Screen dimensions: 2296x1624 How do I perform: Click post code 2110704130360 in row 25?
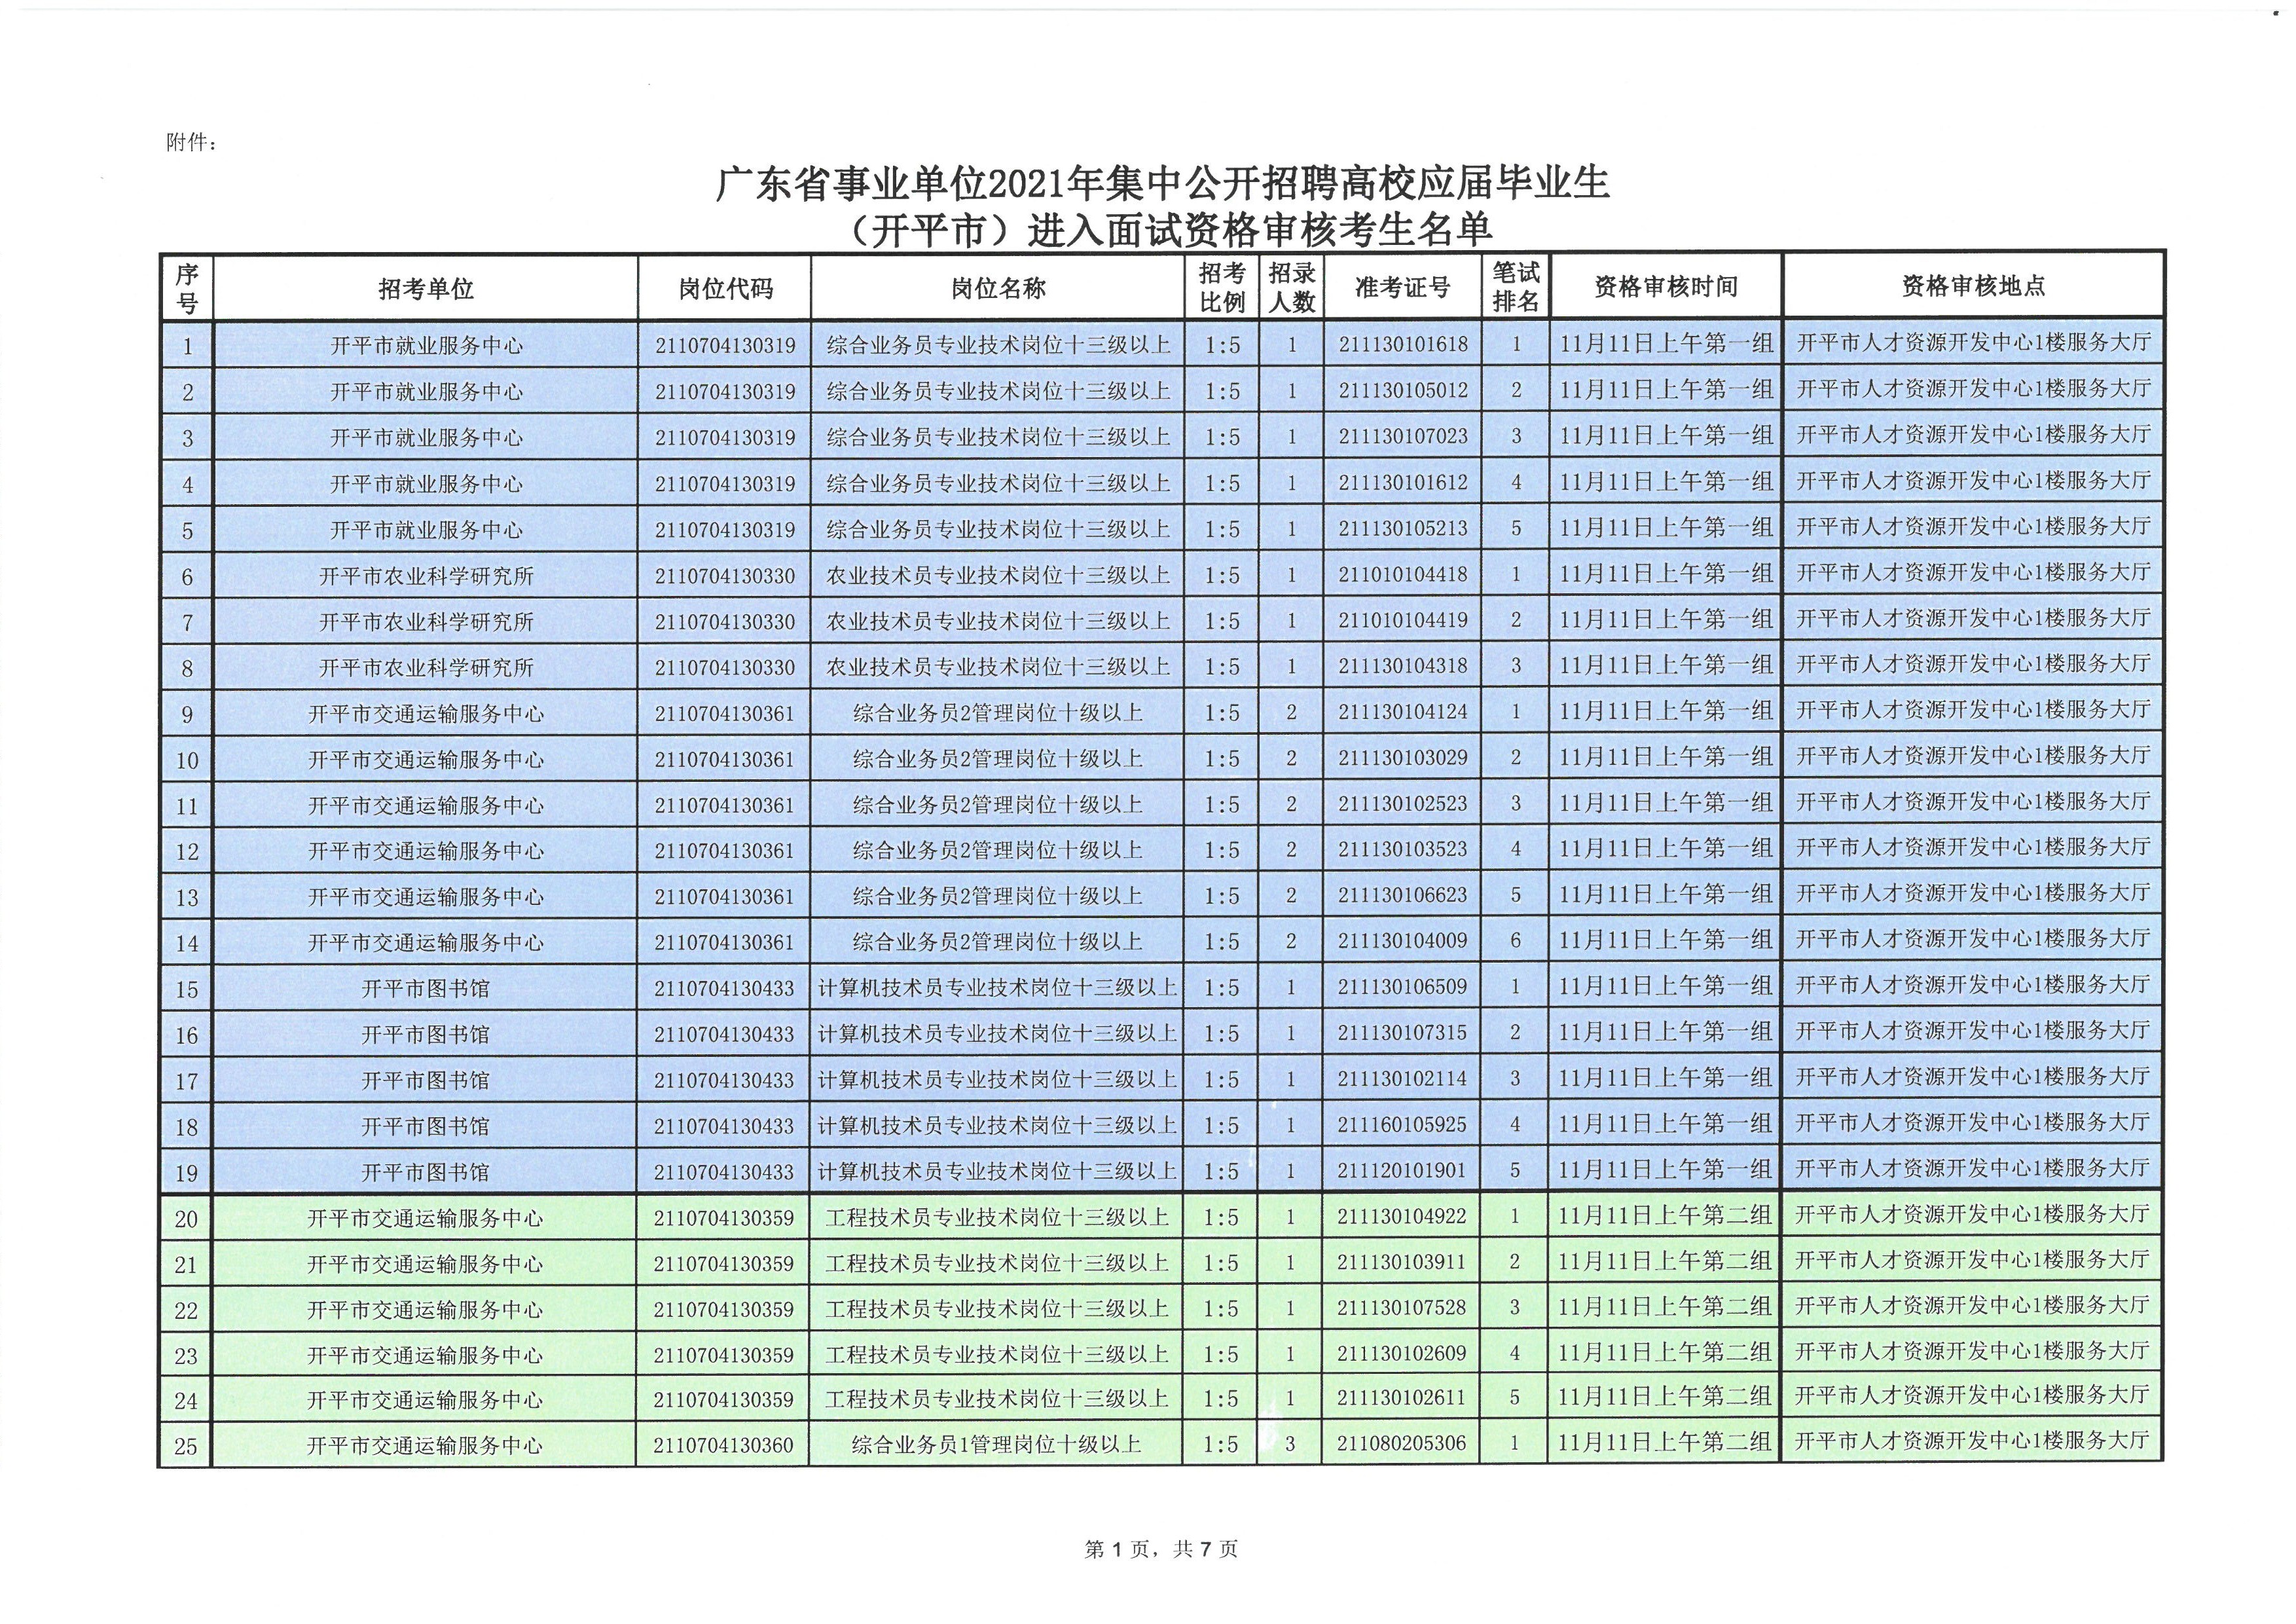pyautogui.click(x=723, y=1446)
